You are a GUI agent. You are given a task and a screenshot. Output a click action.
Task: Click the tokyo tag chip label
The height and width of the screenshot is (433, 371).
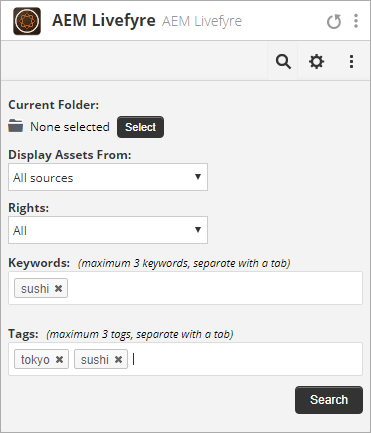pyautogui.click(x=35, y=360)
